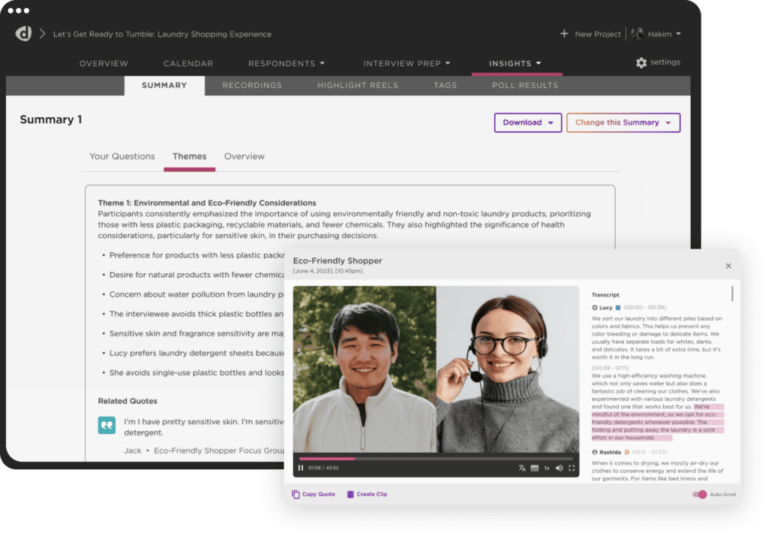Mute the video volume icon
The height and width of the screenshot is (536, 768).
[x=560, y=467]
